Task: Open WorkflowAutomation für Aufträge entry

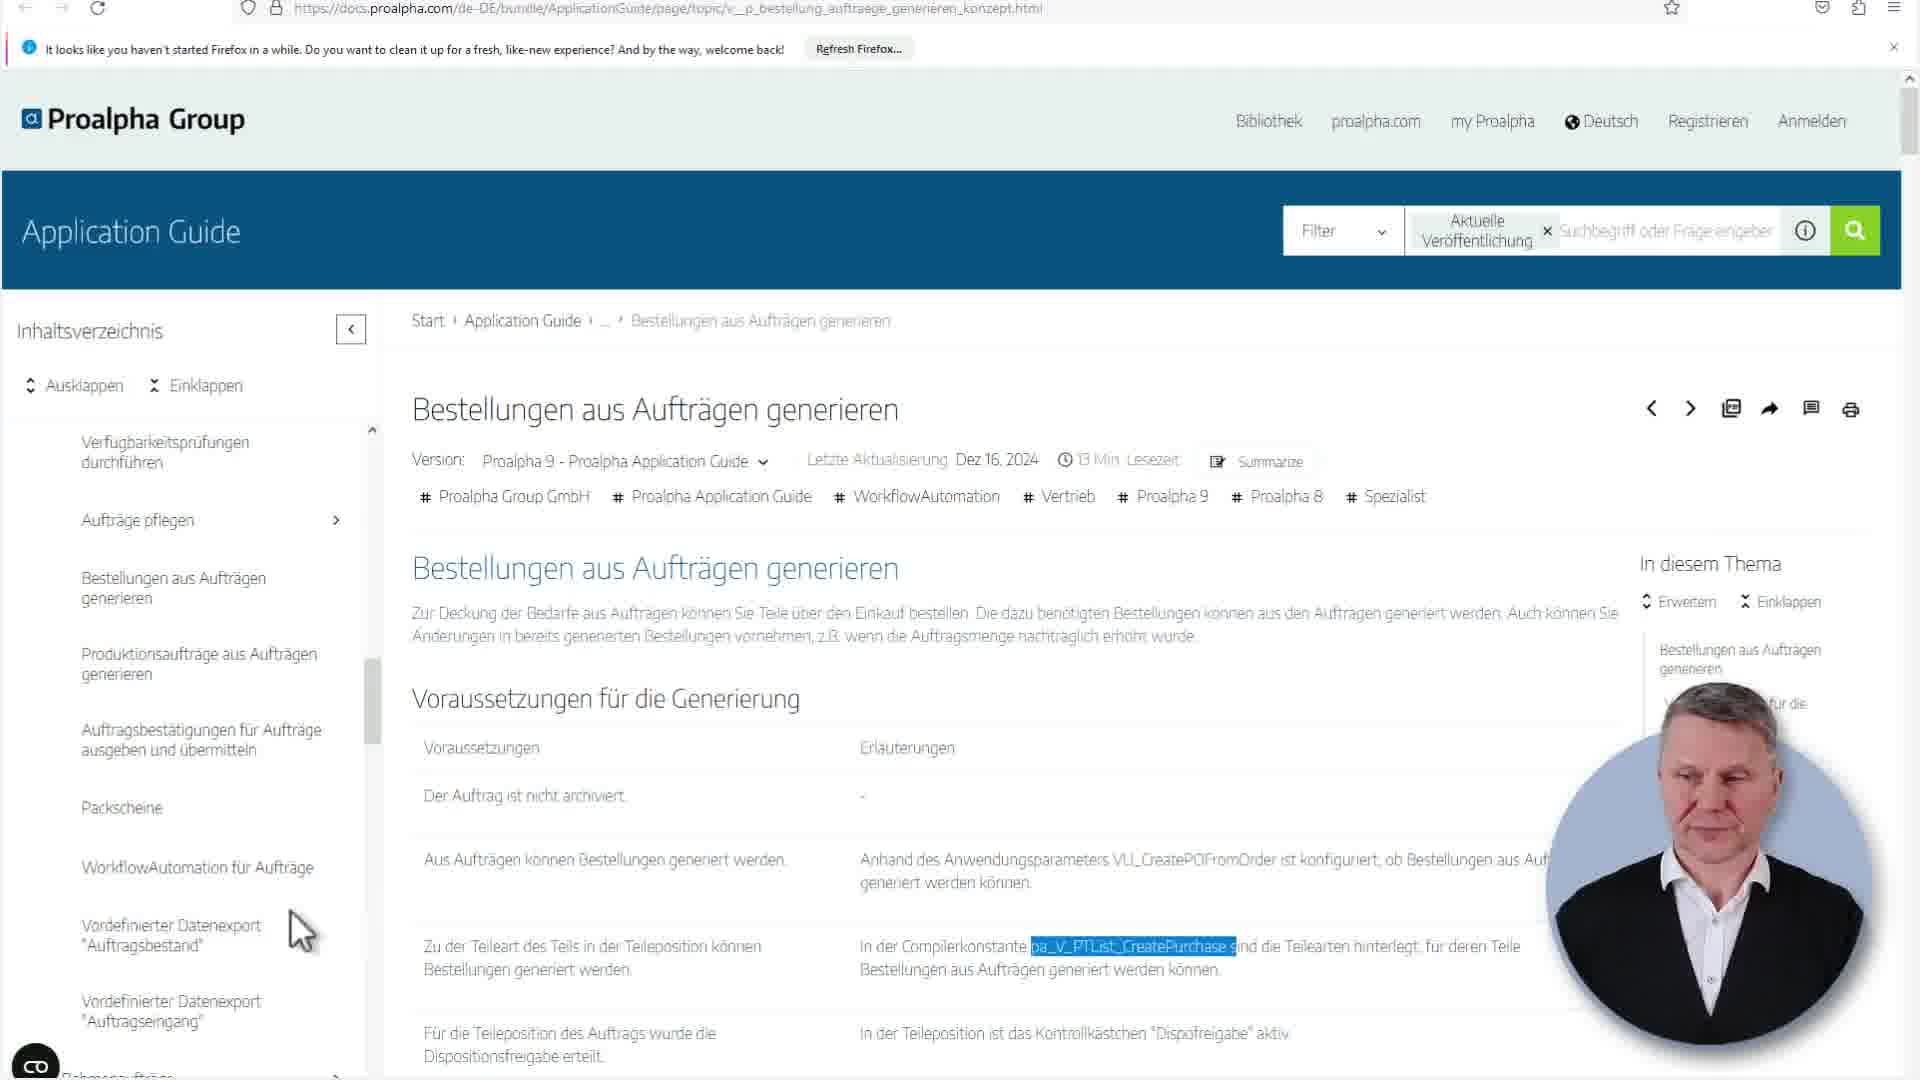Action: (x=197, y=868)
